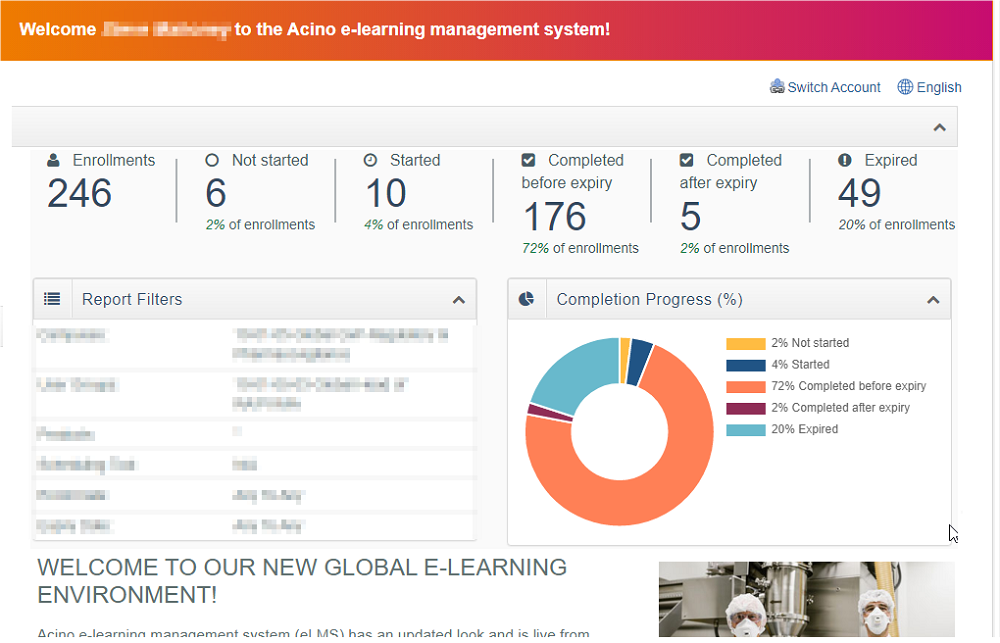Click the Started clock icon
1000x643 pixels.
pos(371,160)
